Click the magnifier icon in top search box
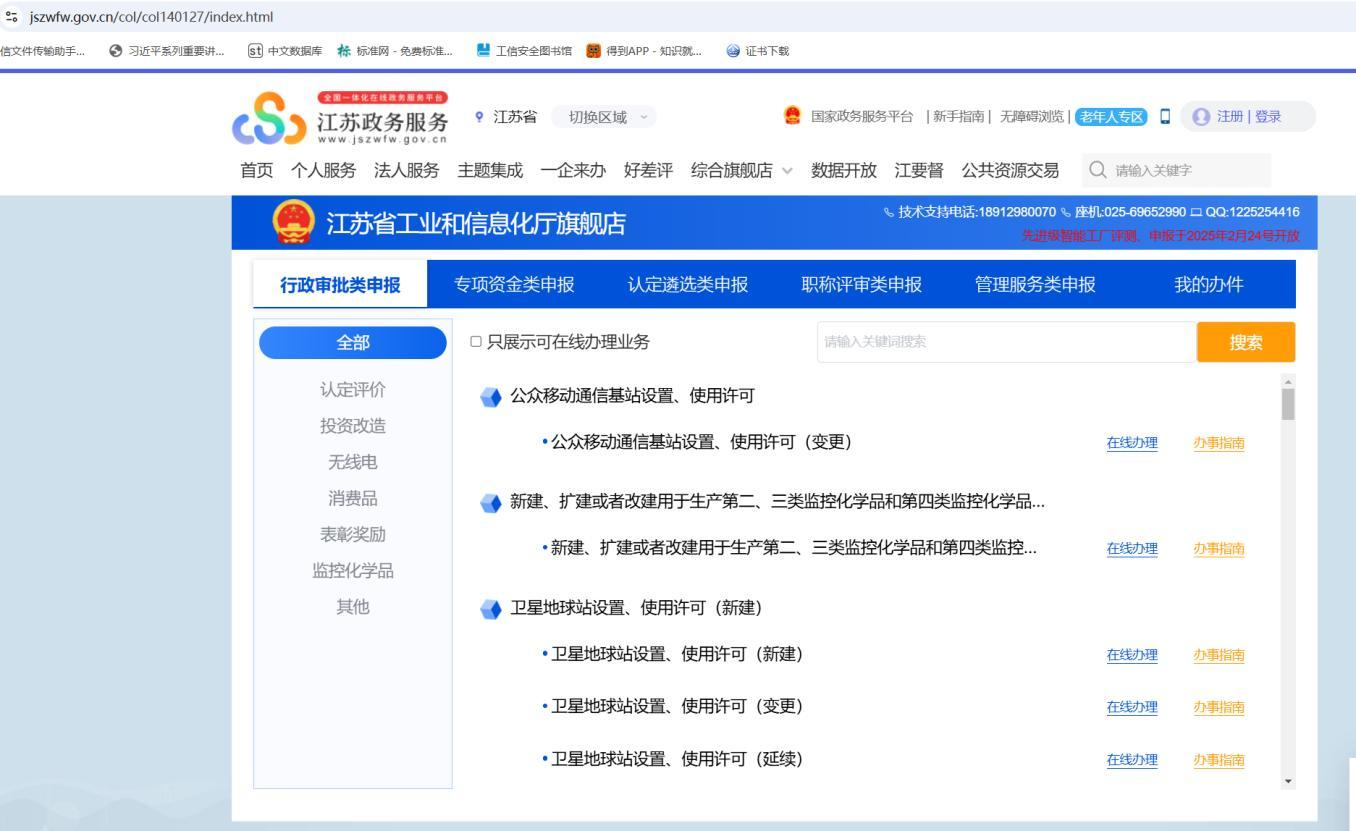The image size is (1356, 831). tap(1100, 171)
